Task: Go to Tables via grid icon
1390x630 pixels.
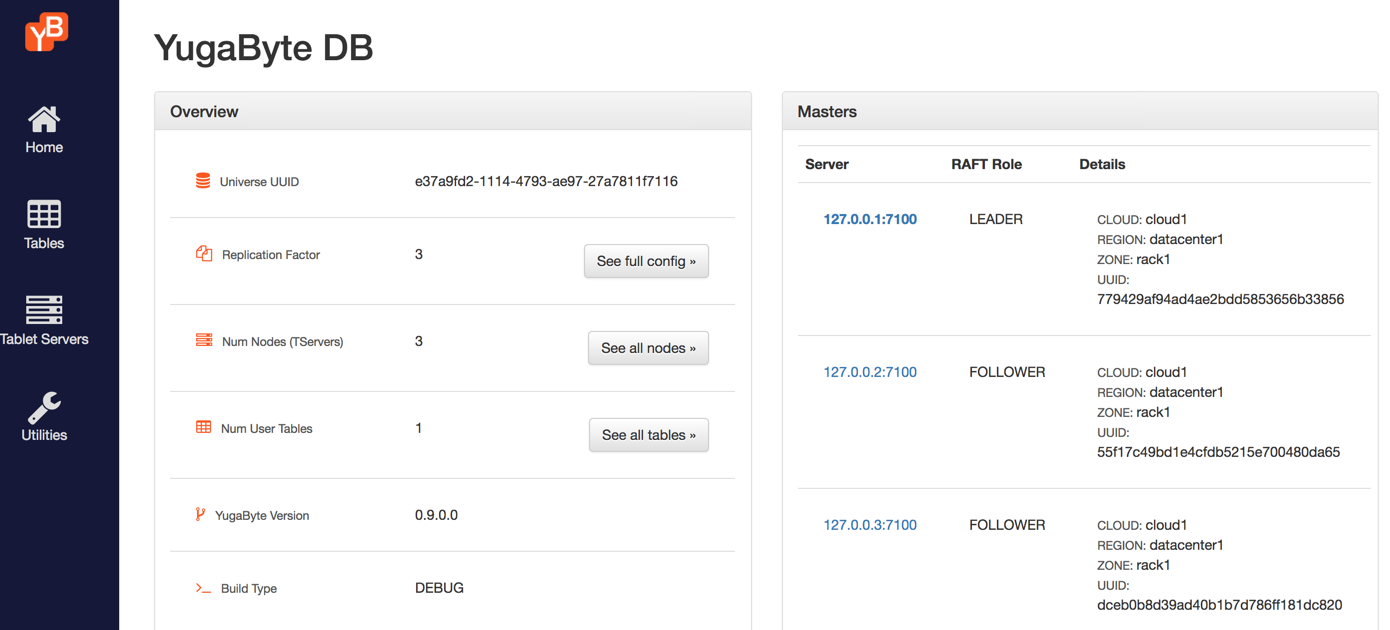Action: tap(44, 214)
